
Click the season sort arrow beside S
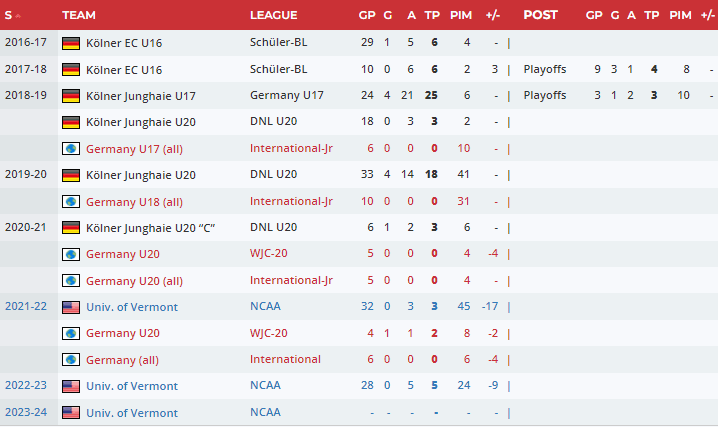pos(22,16)
